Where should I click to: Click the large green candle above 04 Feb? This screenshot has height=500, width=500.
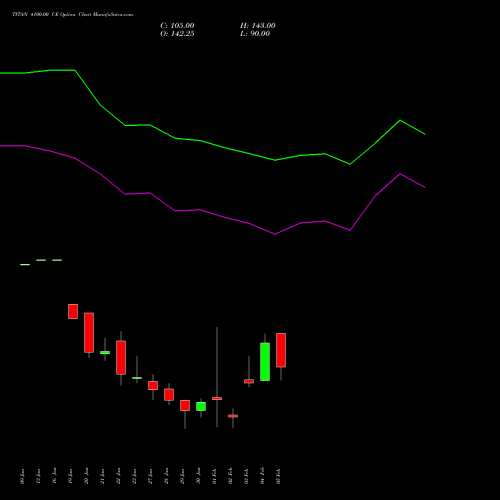265,362
